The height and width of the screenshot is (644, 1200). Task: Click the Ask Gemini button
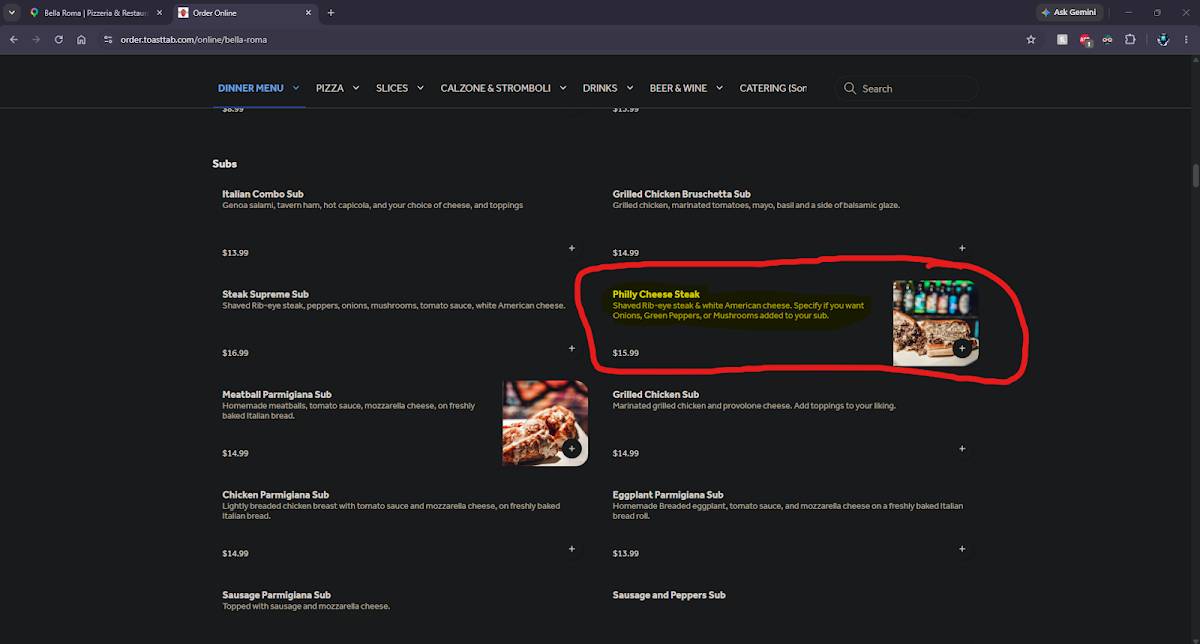coord(1068,13)
